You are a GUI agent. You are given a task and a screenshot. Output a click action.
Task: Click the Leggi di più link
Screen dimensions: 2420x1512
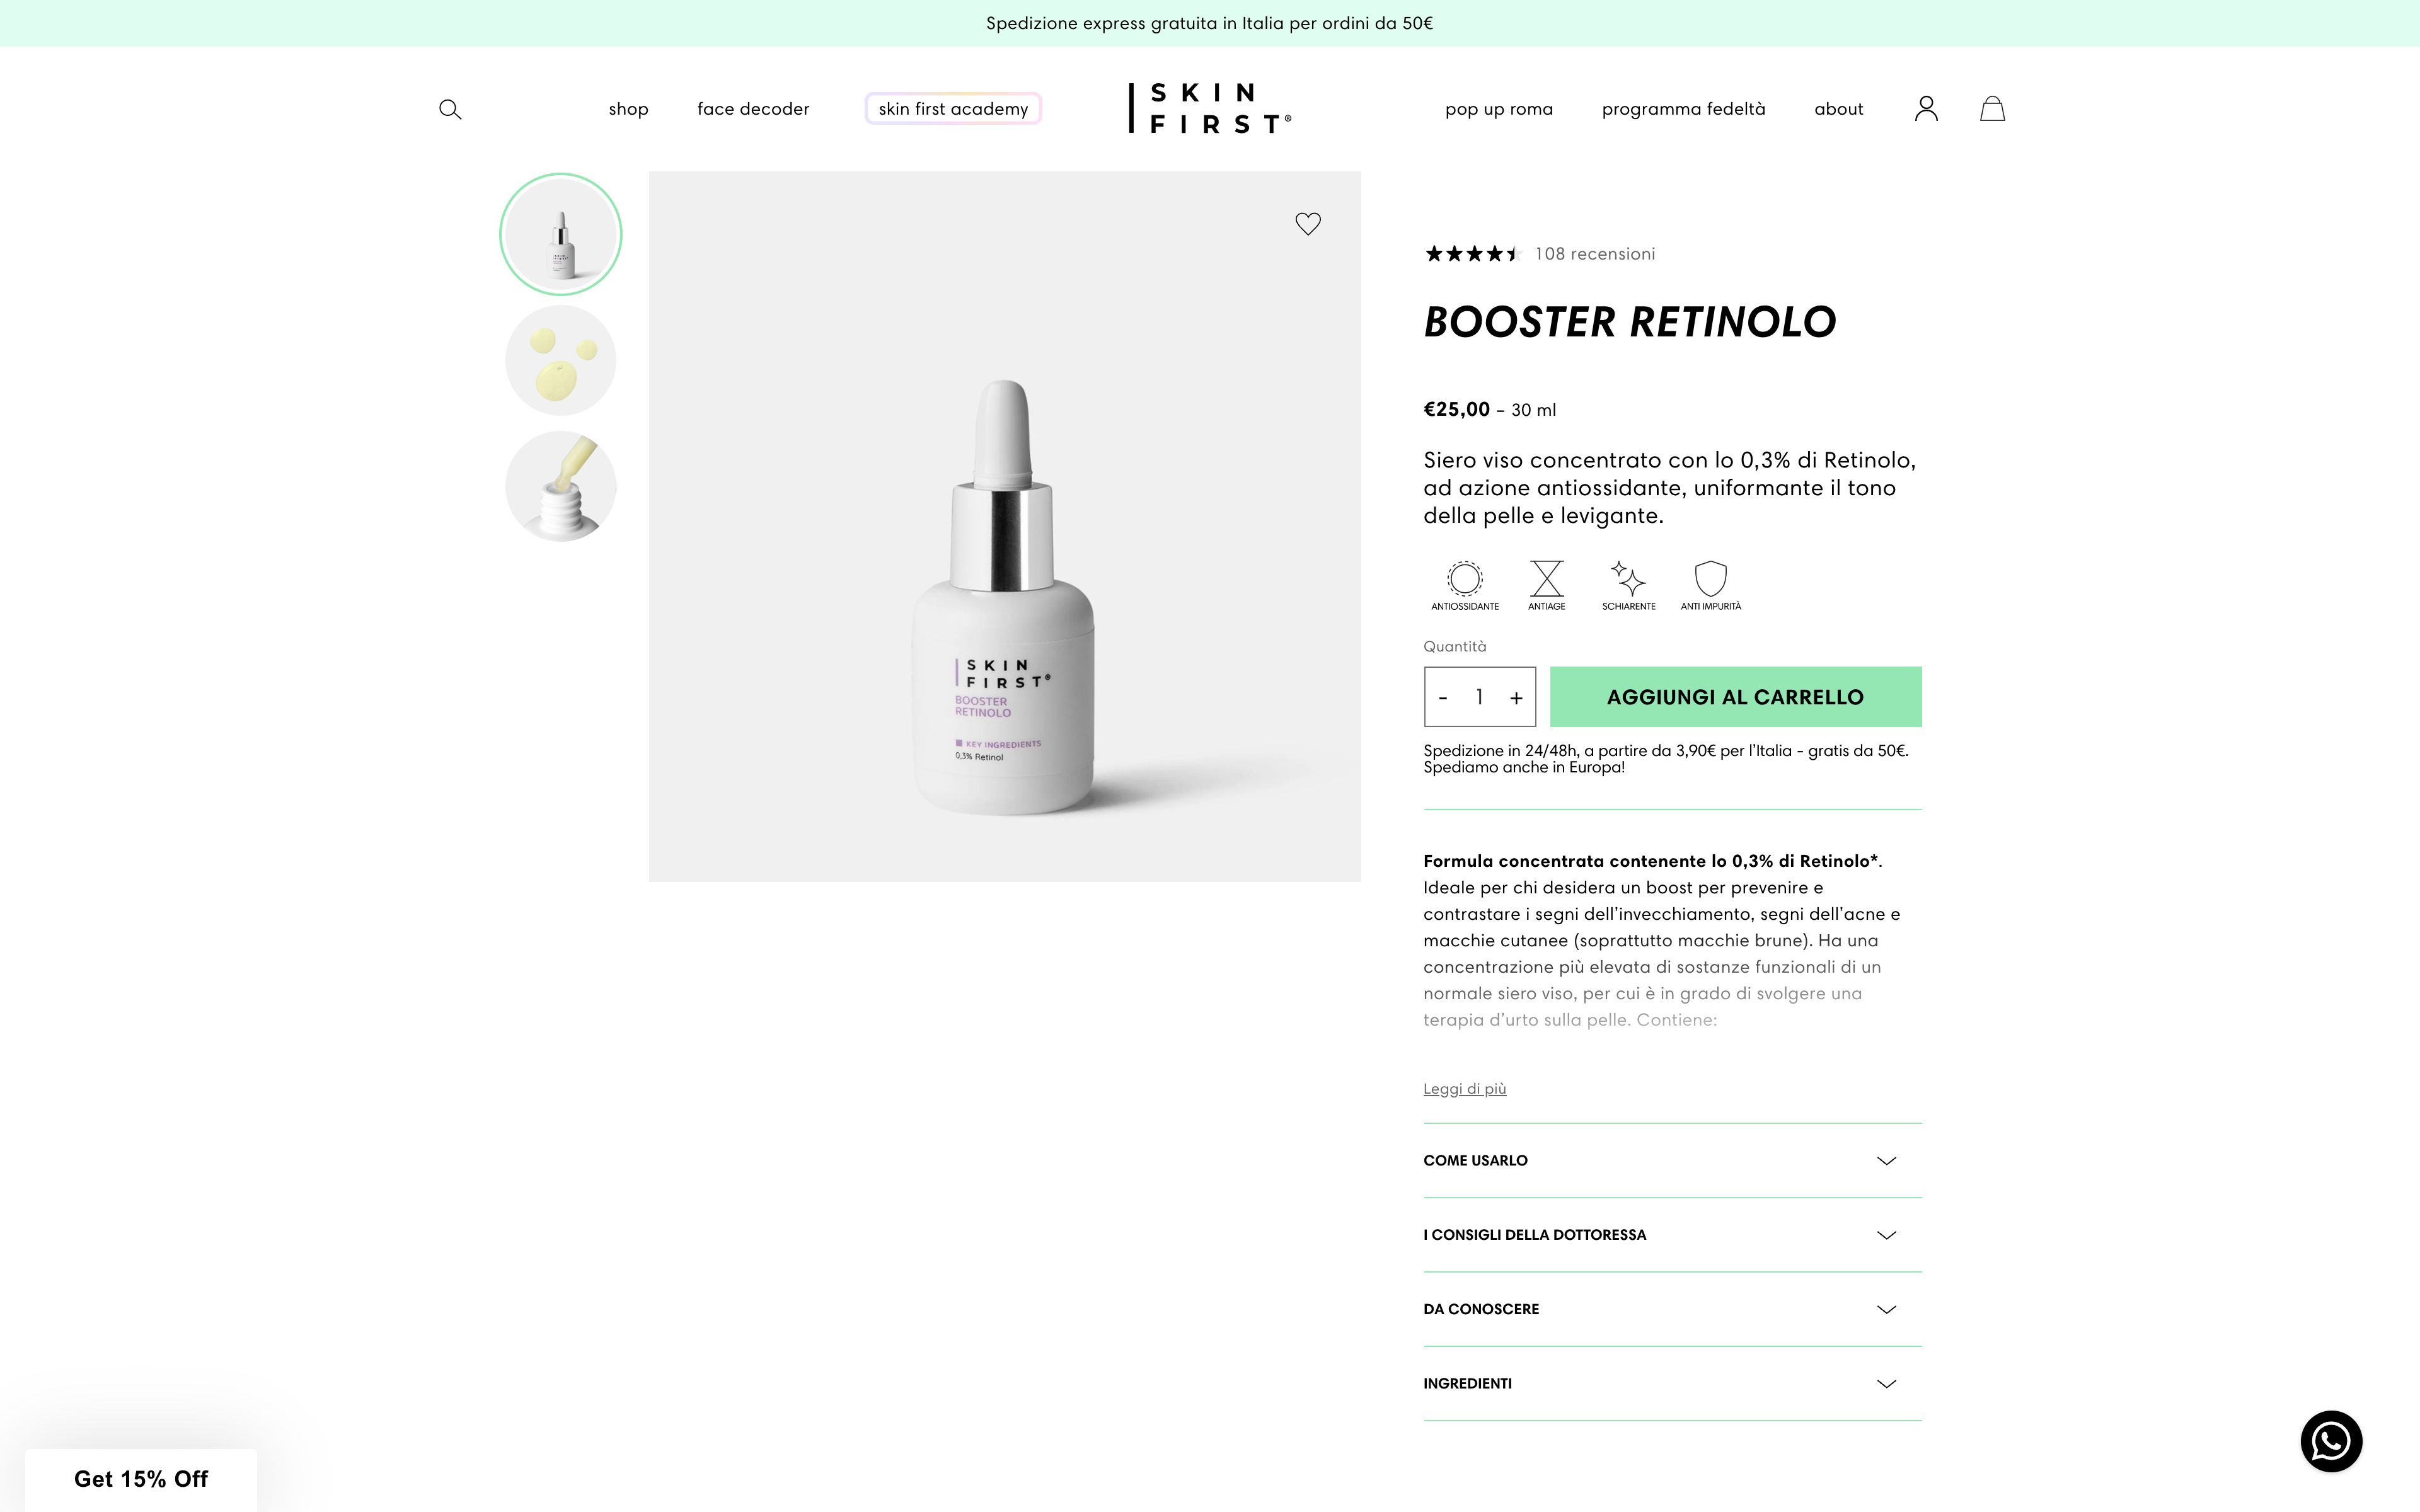tap(1464, 1088)
